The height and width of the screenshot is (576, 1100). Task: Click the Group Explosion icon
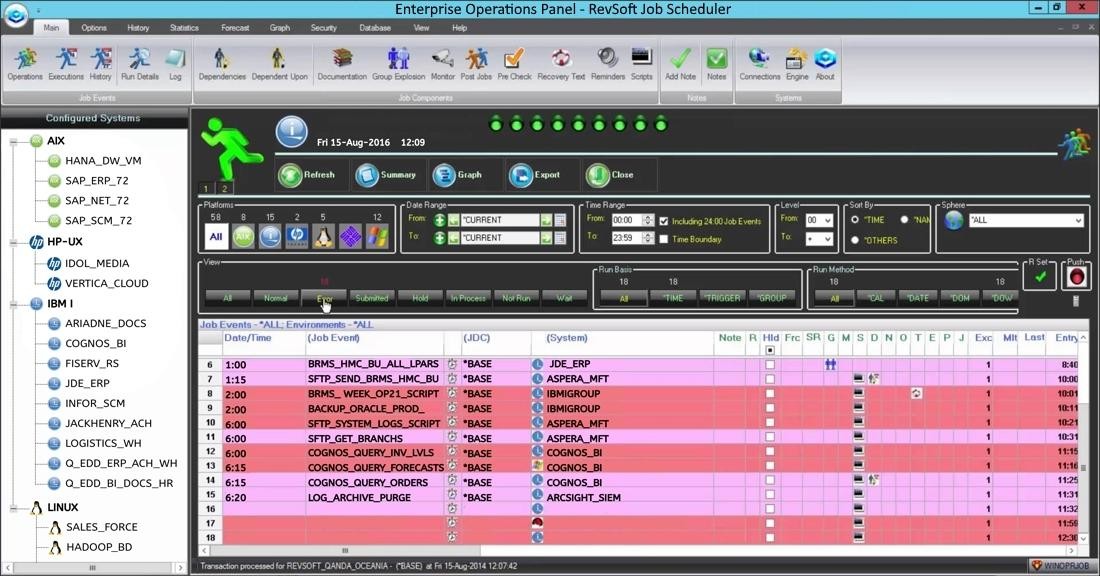[398, 62]
